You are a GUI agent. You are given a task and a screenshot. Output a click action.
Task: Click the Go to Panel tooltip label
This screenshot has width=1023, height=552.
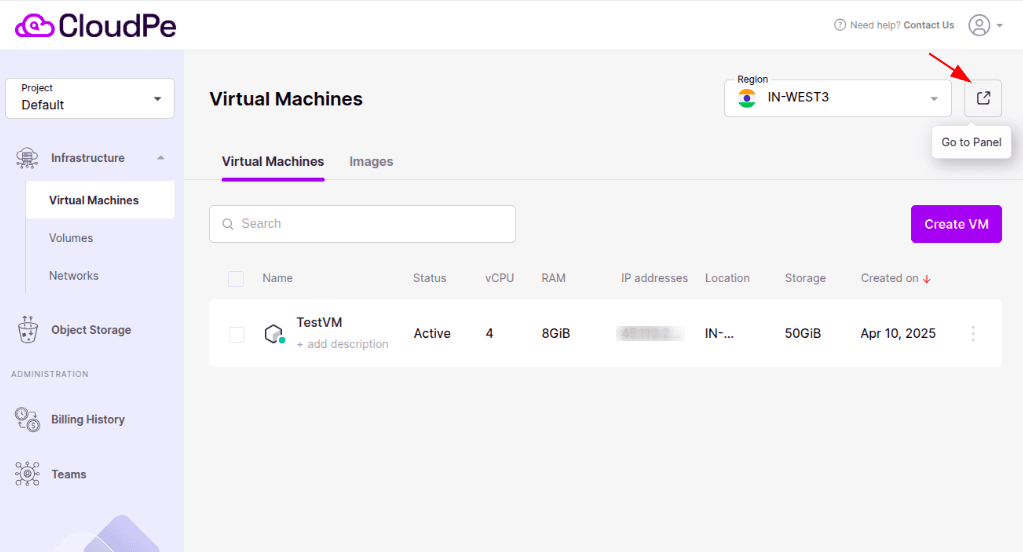[971, 142]
